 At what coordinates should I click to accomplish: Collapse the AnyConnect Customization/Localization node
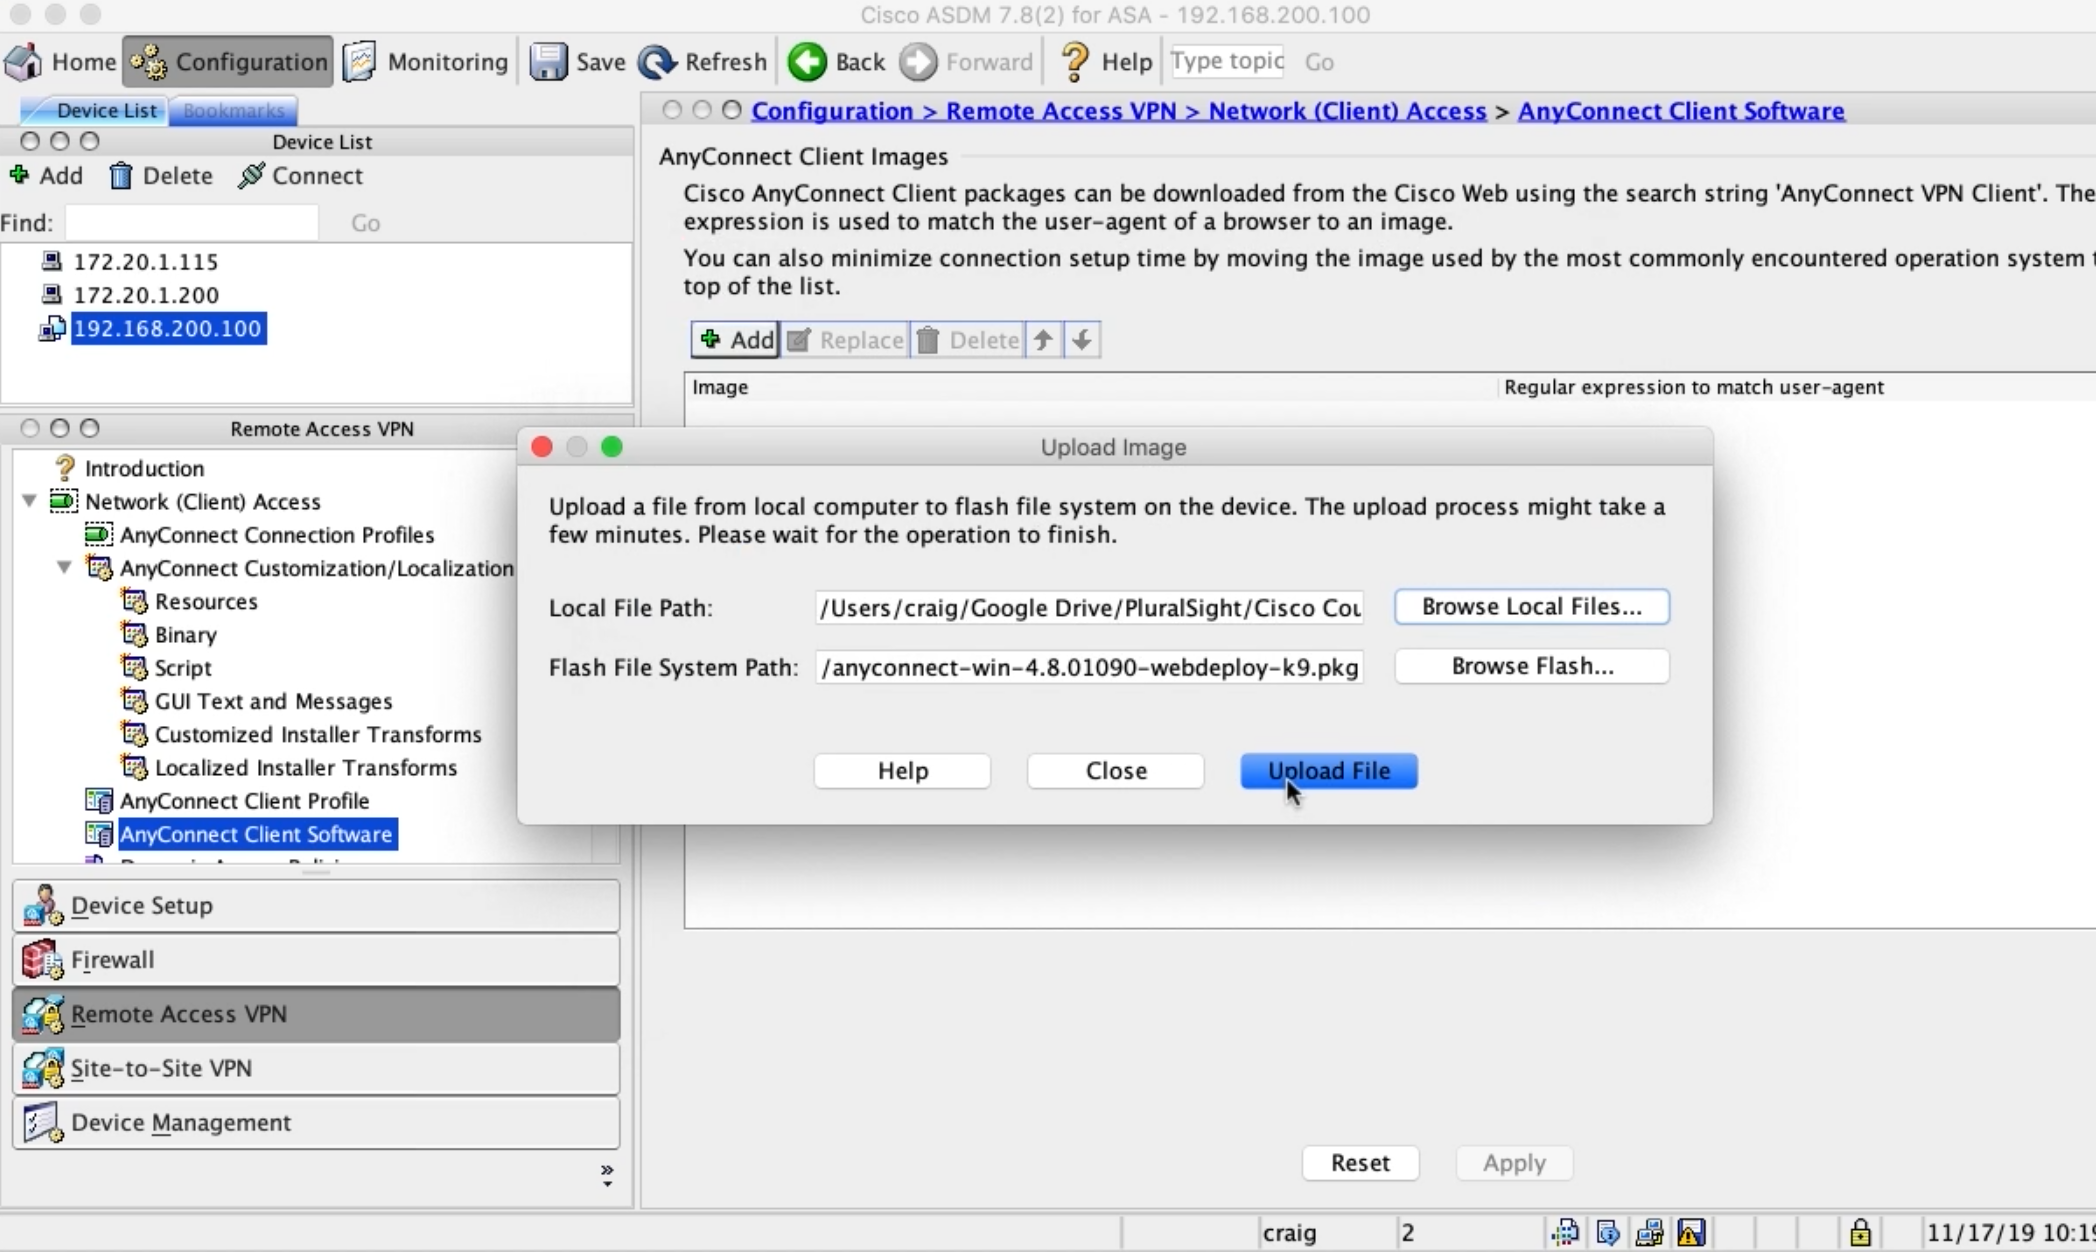[x=64, y=568]
